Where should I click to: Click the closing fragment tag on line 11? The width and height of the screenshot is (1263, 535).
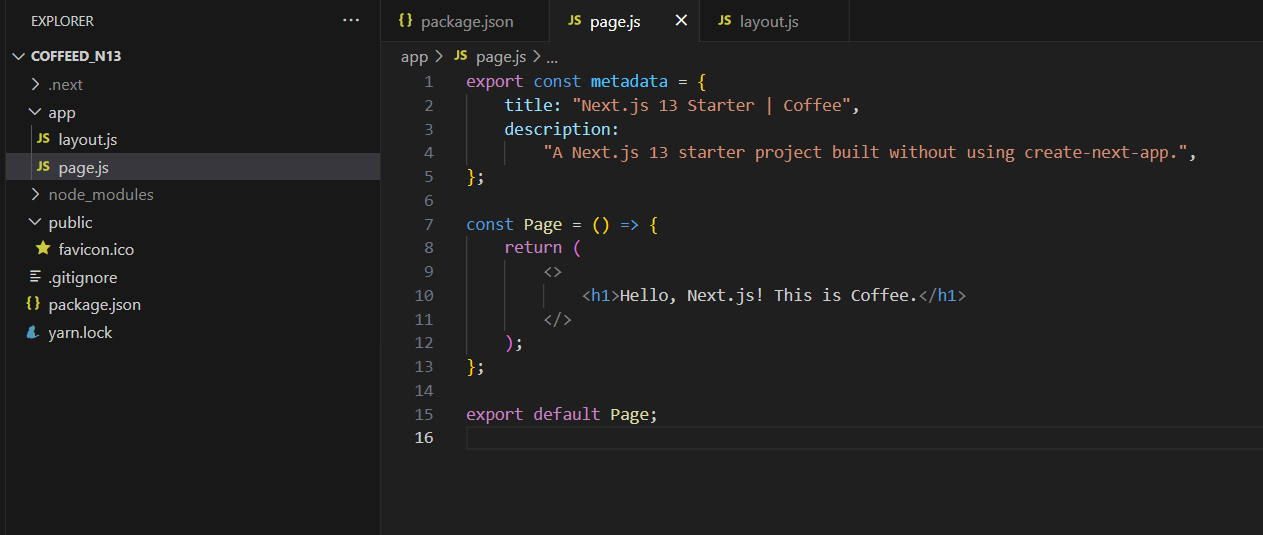[557, 319]
